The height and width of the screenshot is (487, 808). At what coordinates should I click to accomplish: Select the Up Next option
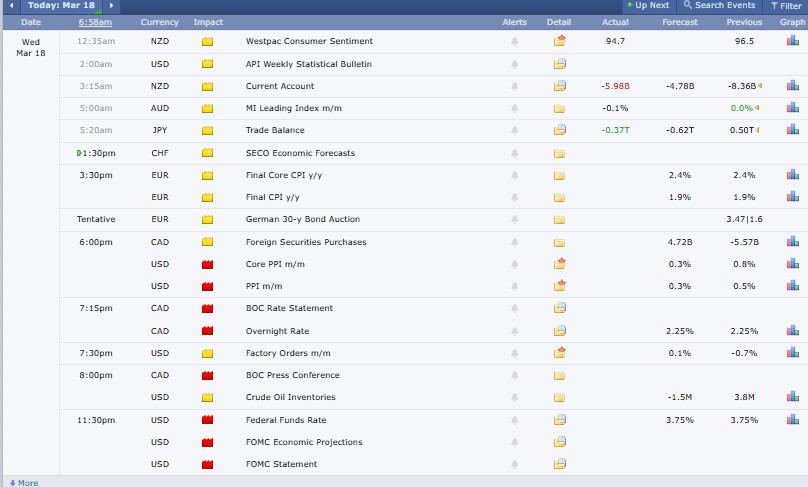tap(647, 6)
